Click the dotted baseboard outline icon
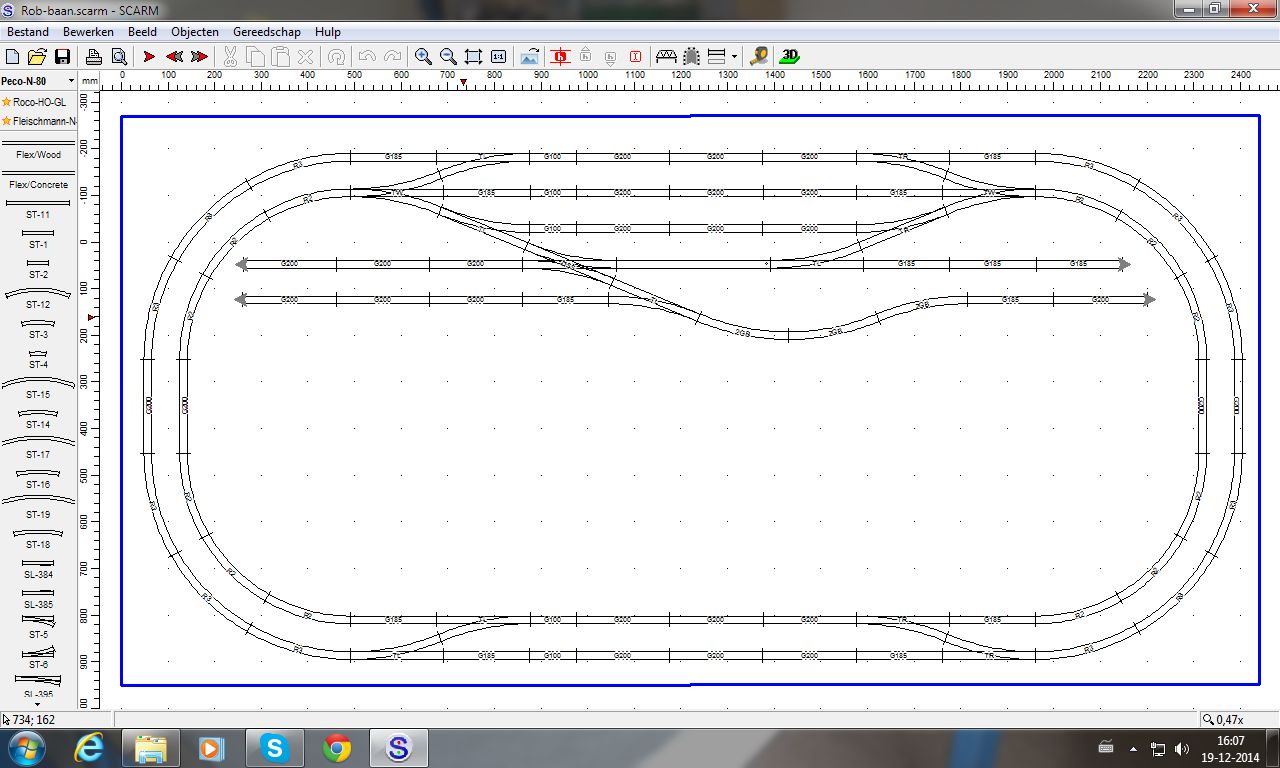This screenshot has height=768, width=1280. [691, 57]
